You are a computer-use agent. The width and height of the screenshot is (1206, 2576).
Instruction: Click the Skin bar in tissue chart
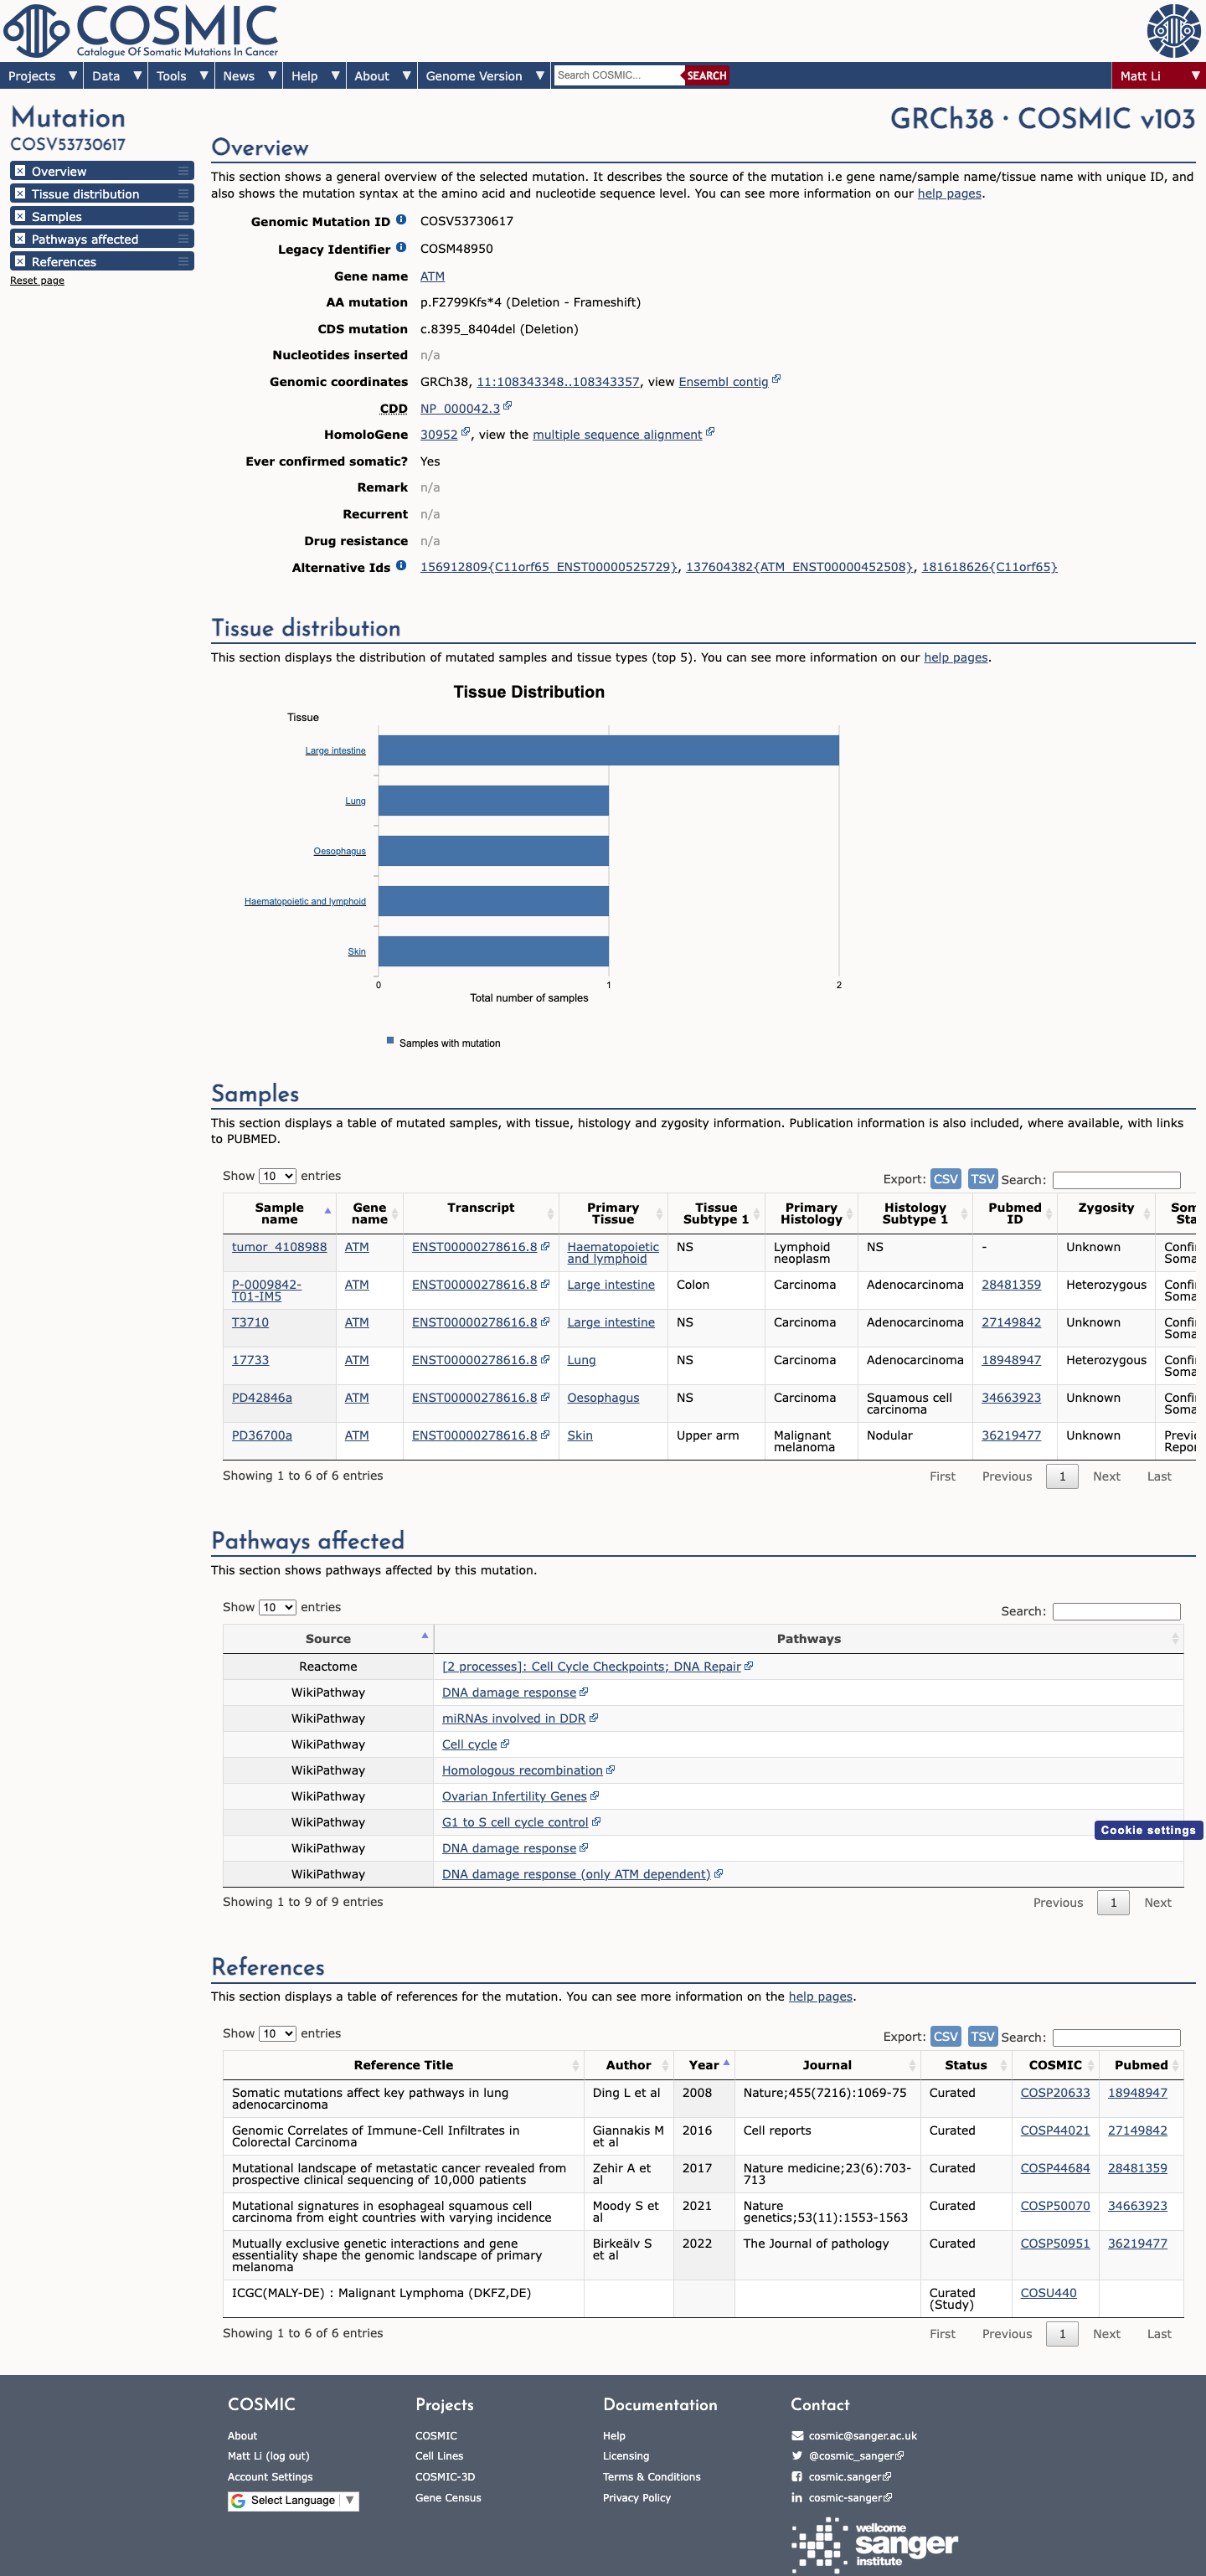tap(493, 951)
